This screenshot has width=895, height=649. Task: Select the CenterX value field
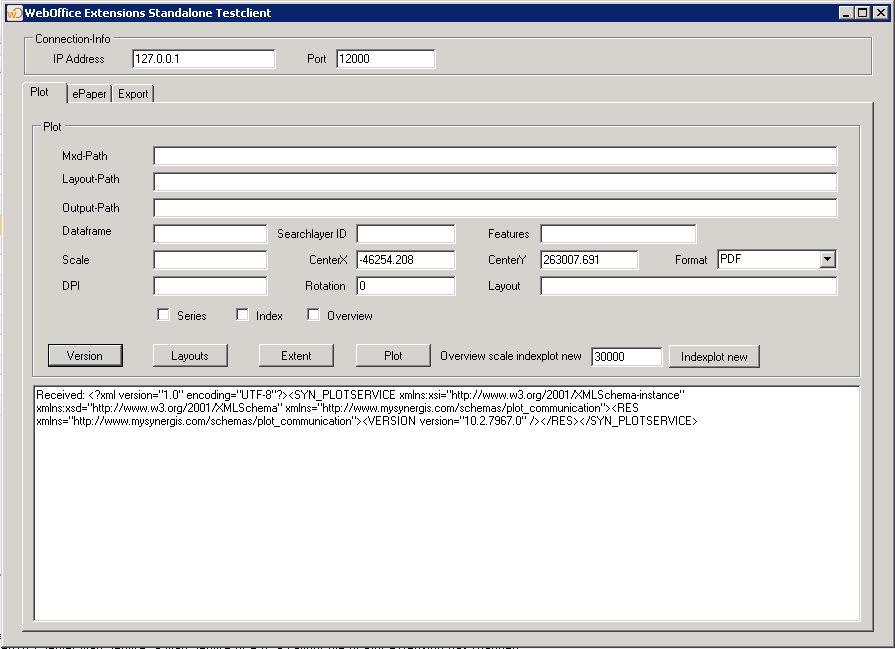pos(405,259)
